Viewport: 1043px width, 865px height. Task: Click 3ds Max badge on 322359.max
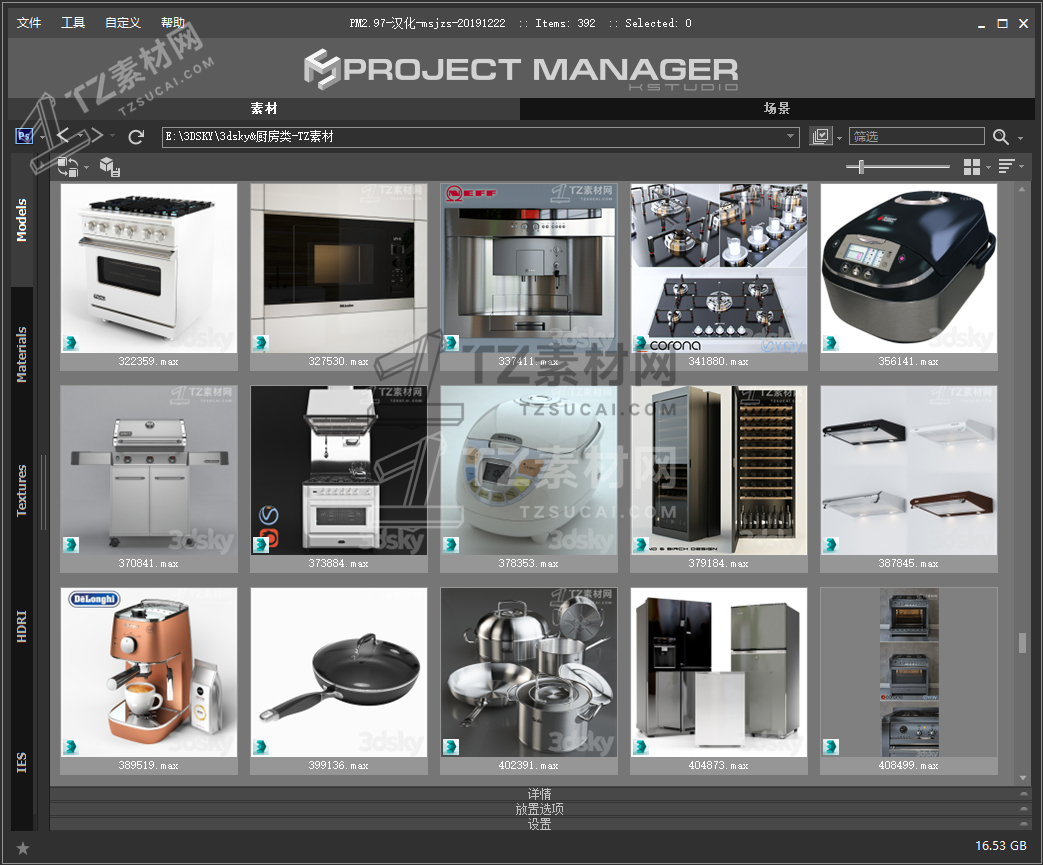pos(71,343)
